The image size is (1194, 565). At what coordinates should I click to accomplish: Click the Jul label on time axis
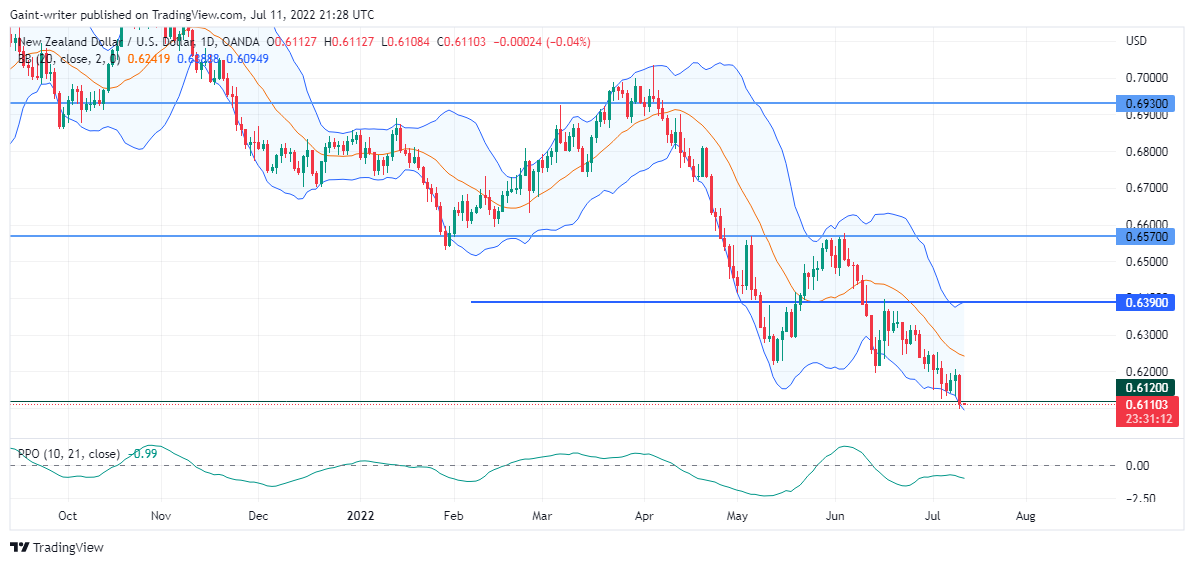click(x=934, y=516)
